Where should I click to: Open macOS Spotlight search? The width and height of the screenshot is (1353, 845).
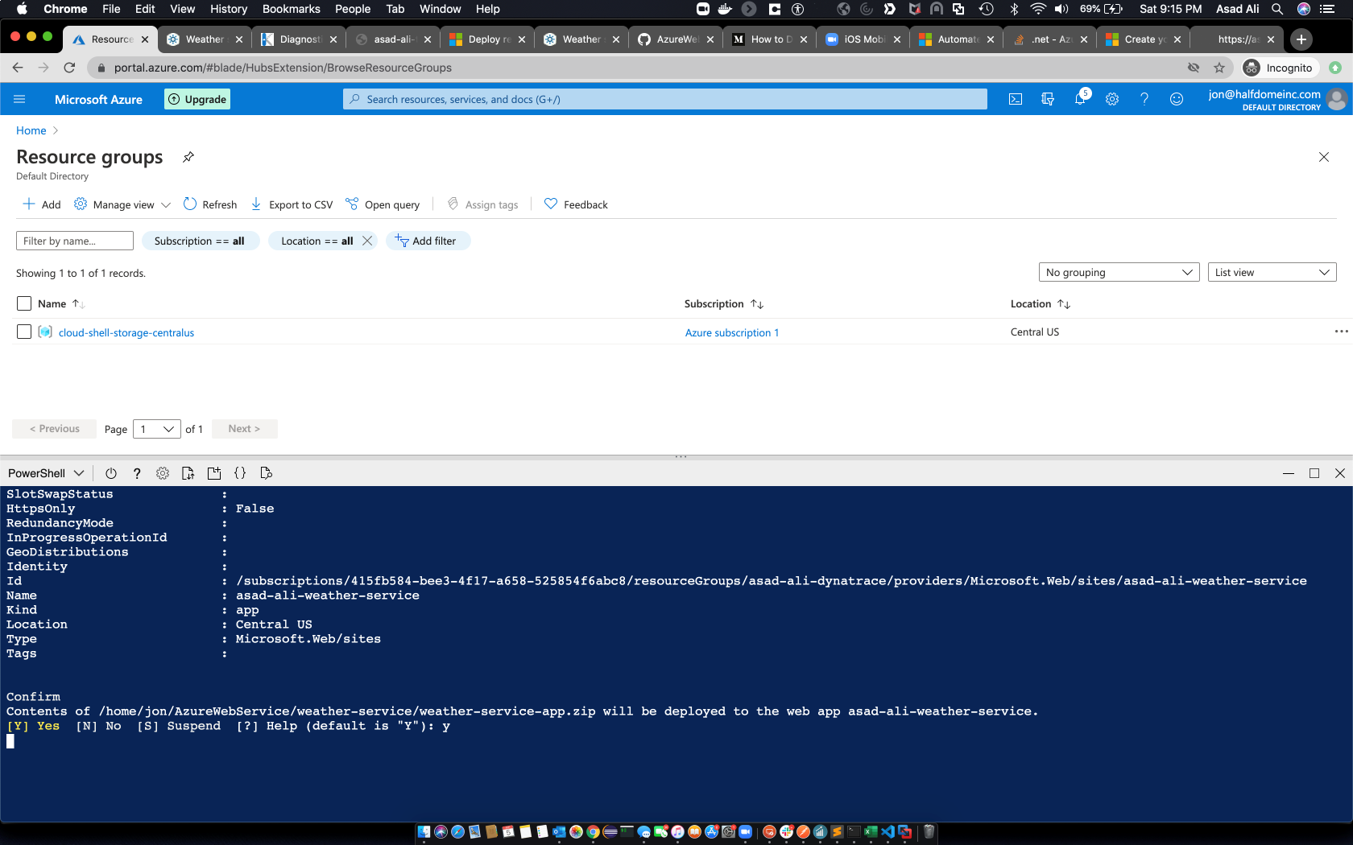[1277, 9]
